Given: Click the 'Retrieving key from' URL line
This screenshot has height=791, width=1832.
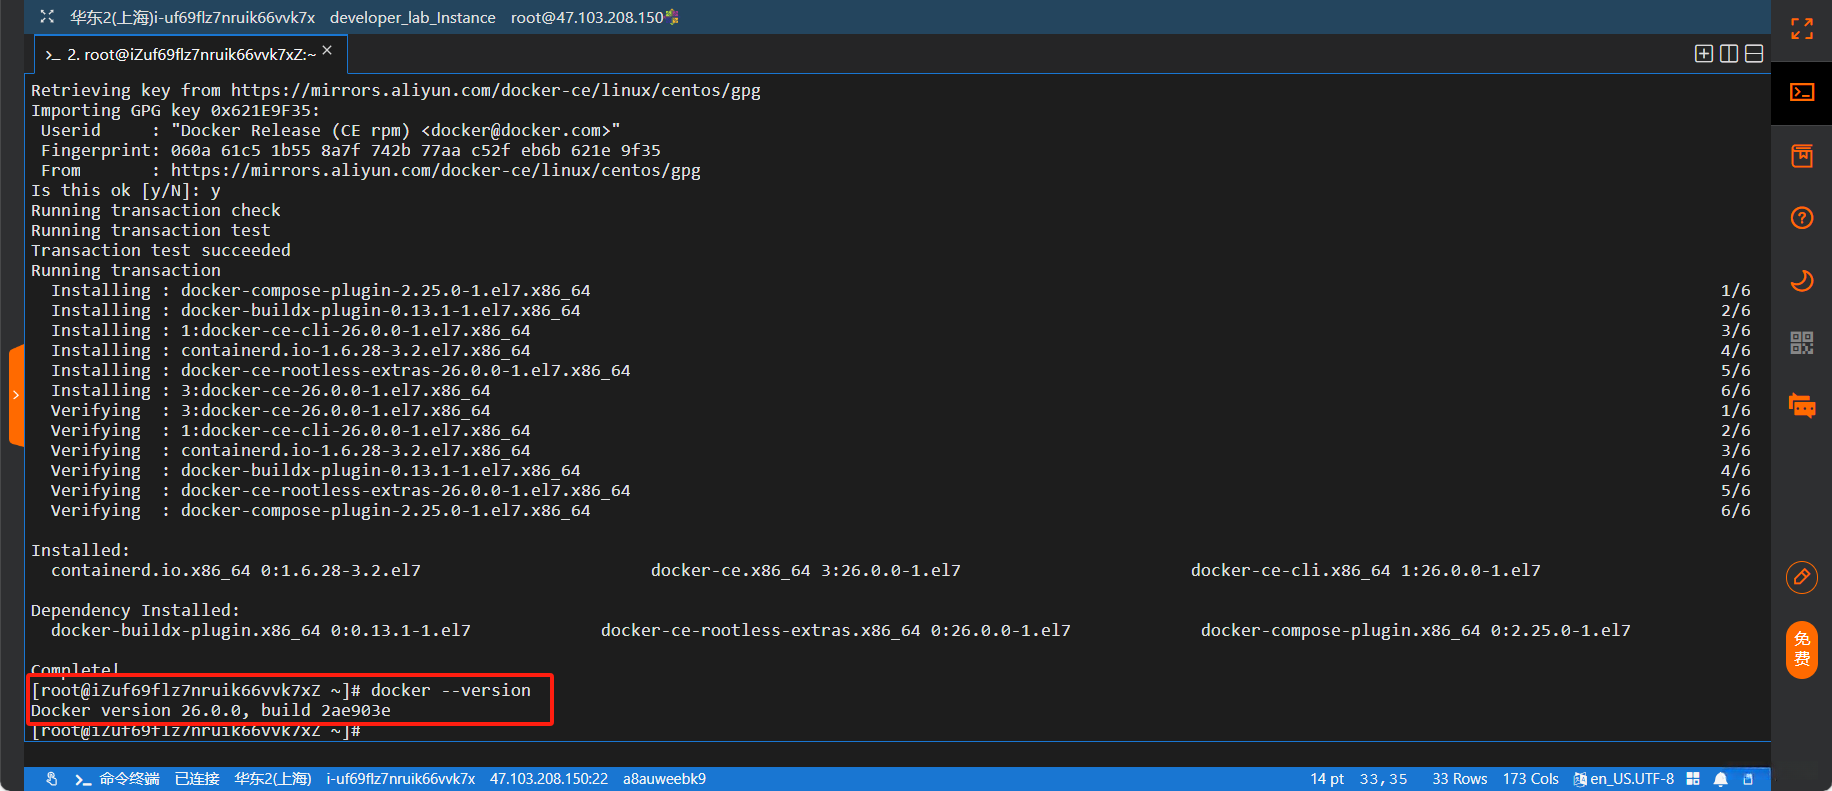Looking at the screenshot, I should click(x=396, y=90).
